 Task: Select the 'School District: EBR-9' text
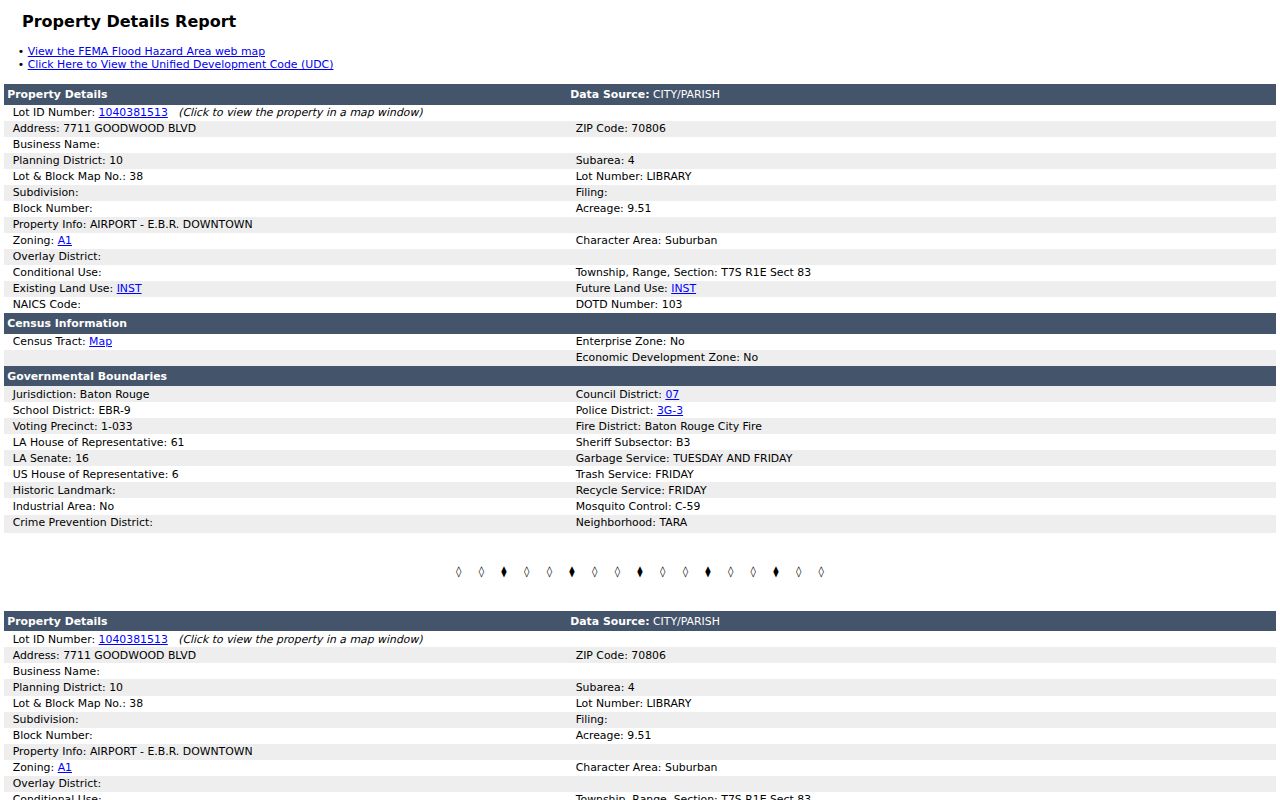[72, 410]
